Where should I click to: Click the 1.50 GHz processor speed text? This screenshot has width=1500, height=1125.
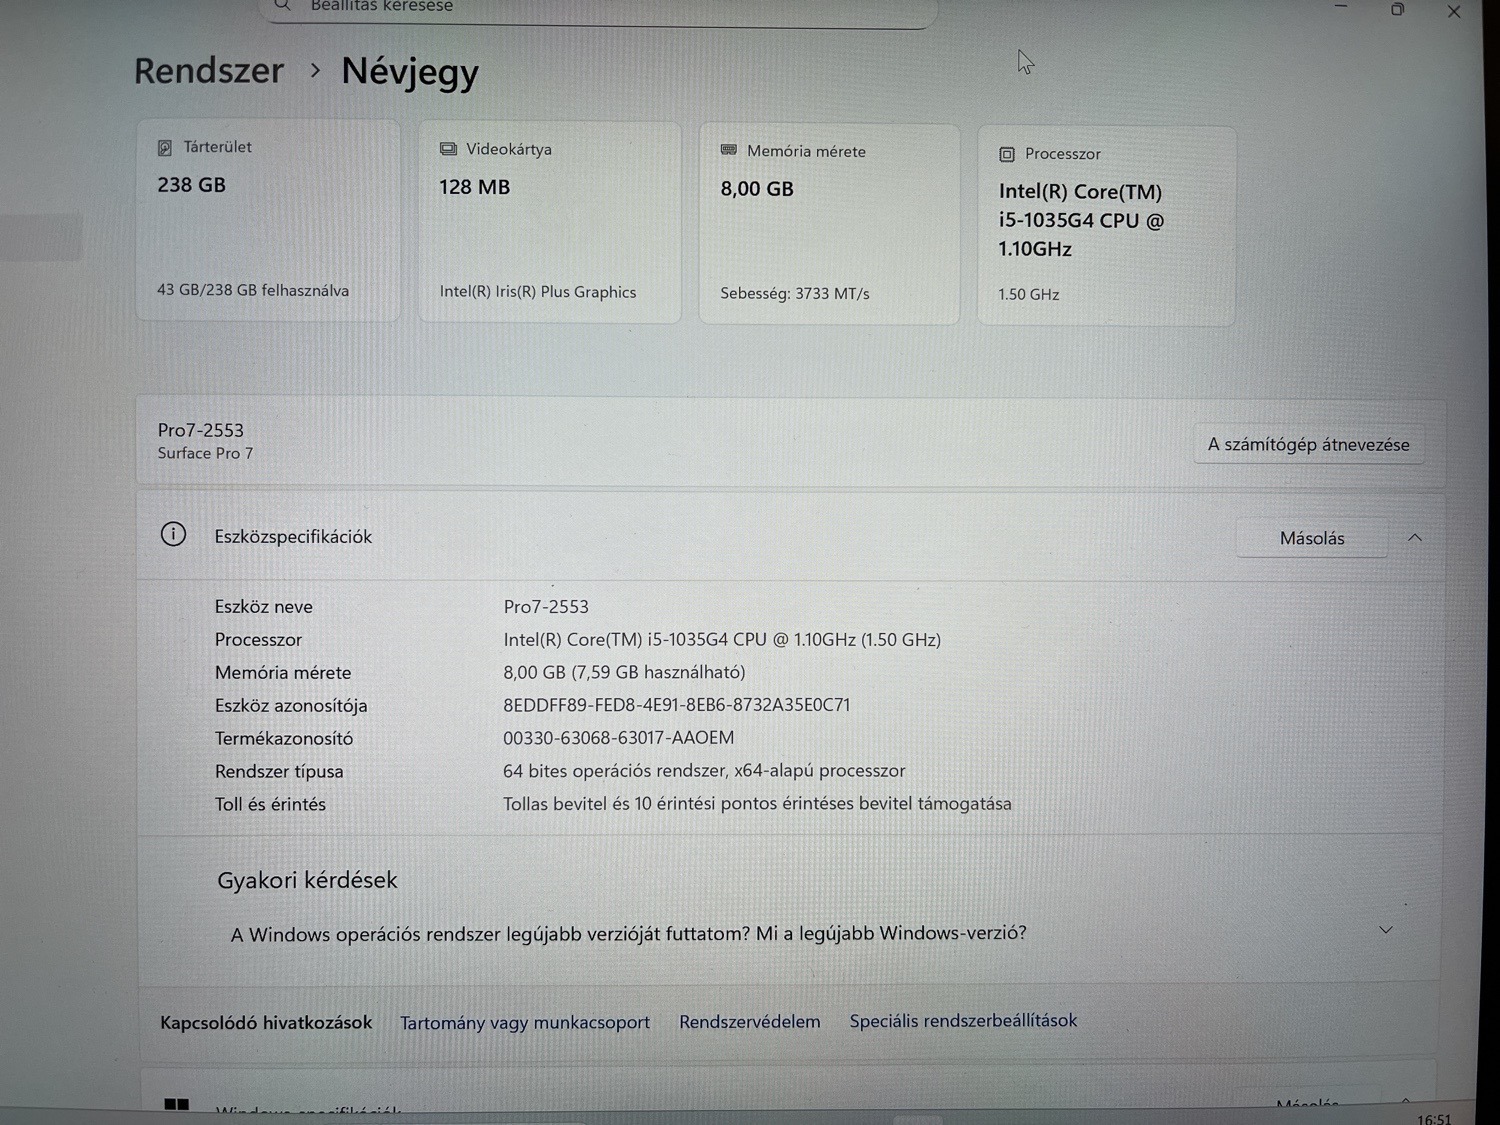click(1028, 294)
